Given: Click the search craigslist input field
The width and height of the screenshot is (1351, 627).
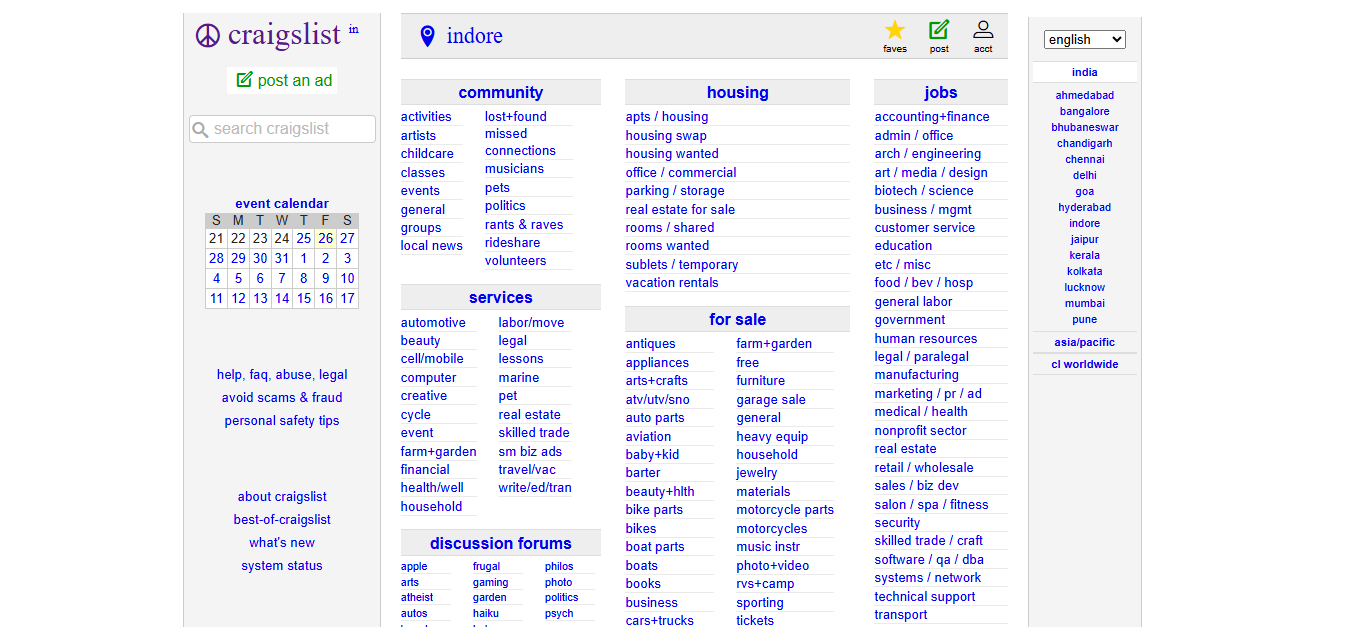Looking at the screenshot, I should [x=290, y=129].
